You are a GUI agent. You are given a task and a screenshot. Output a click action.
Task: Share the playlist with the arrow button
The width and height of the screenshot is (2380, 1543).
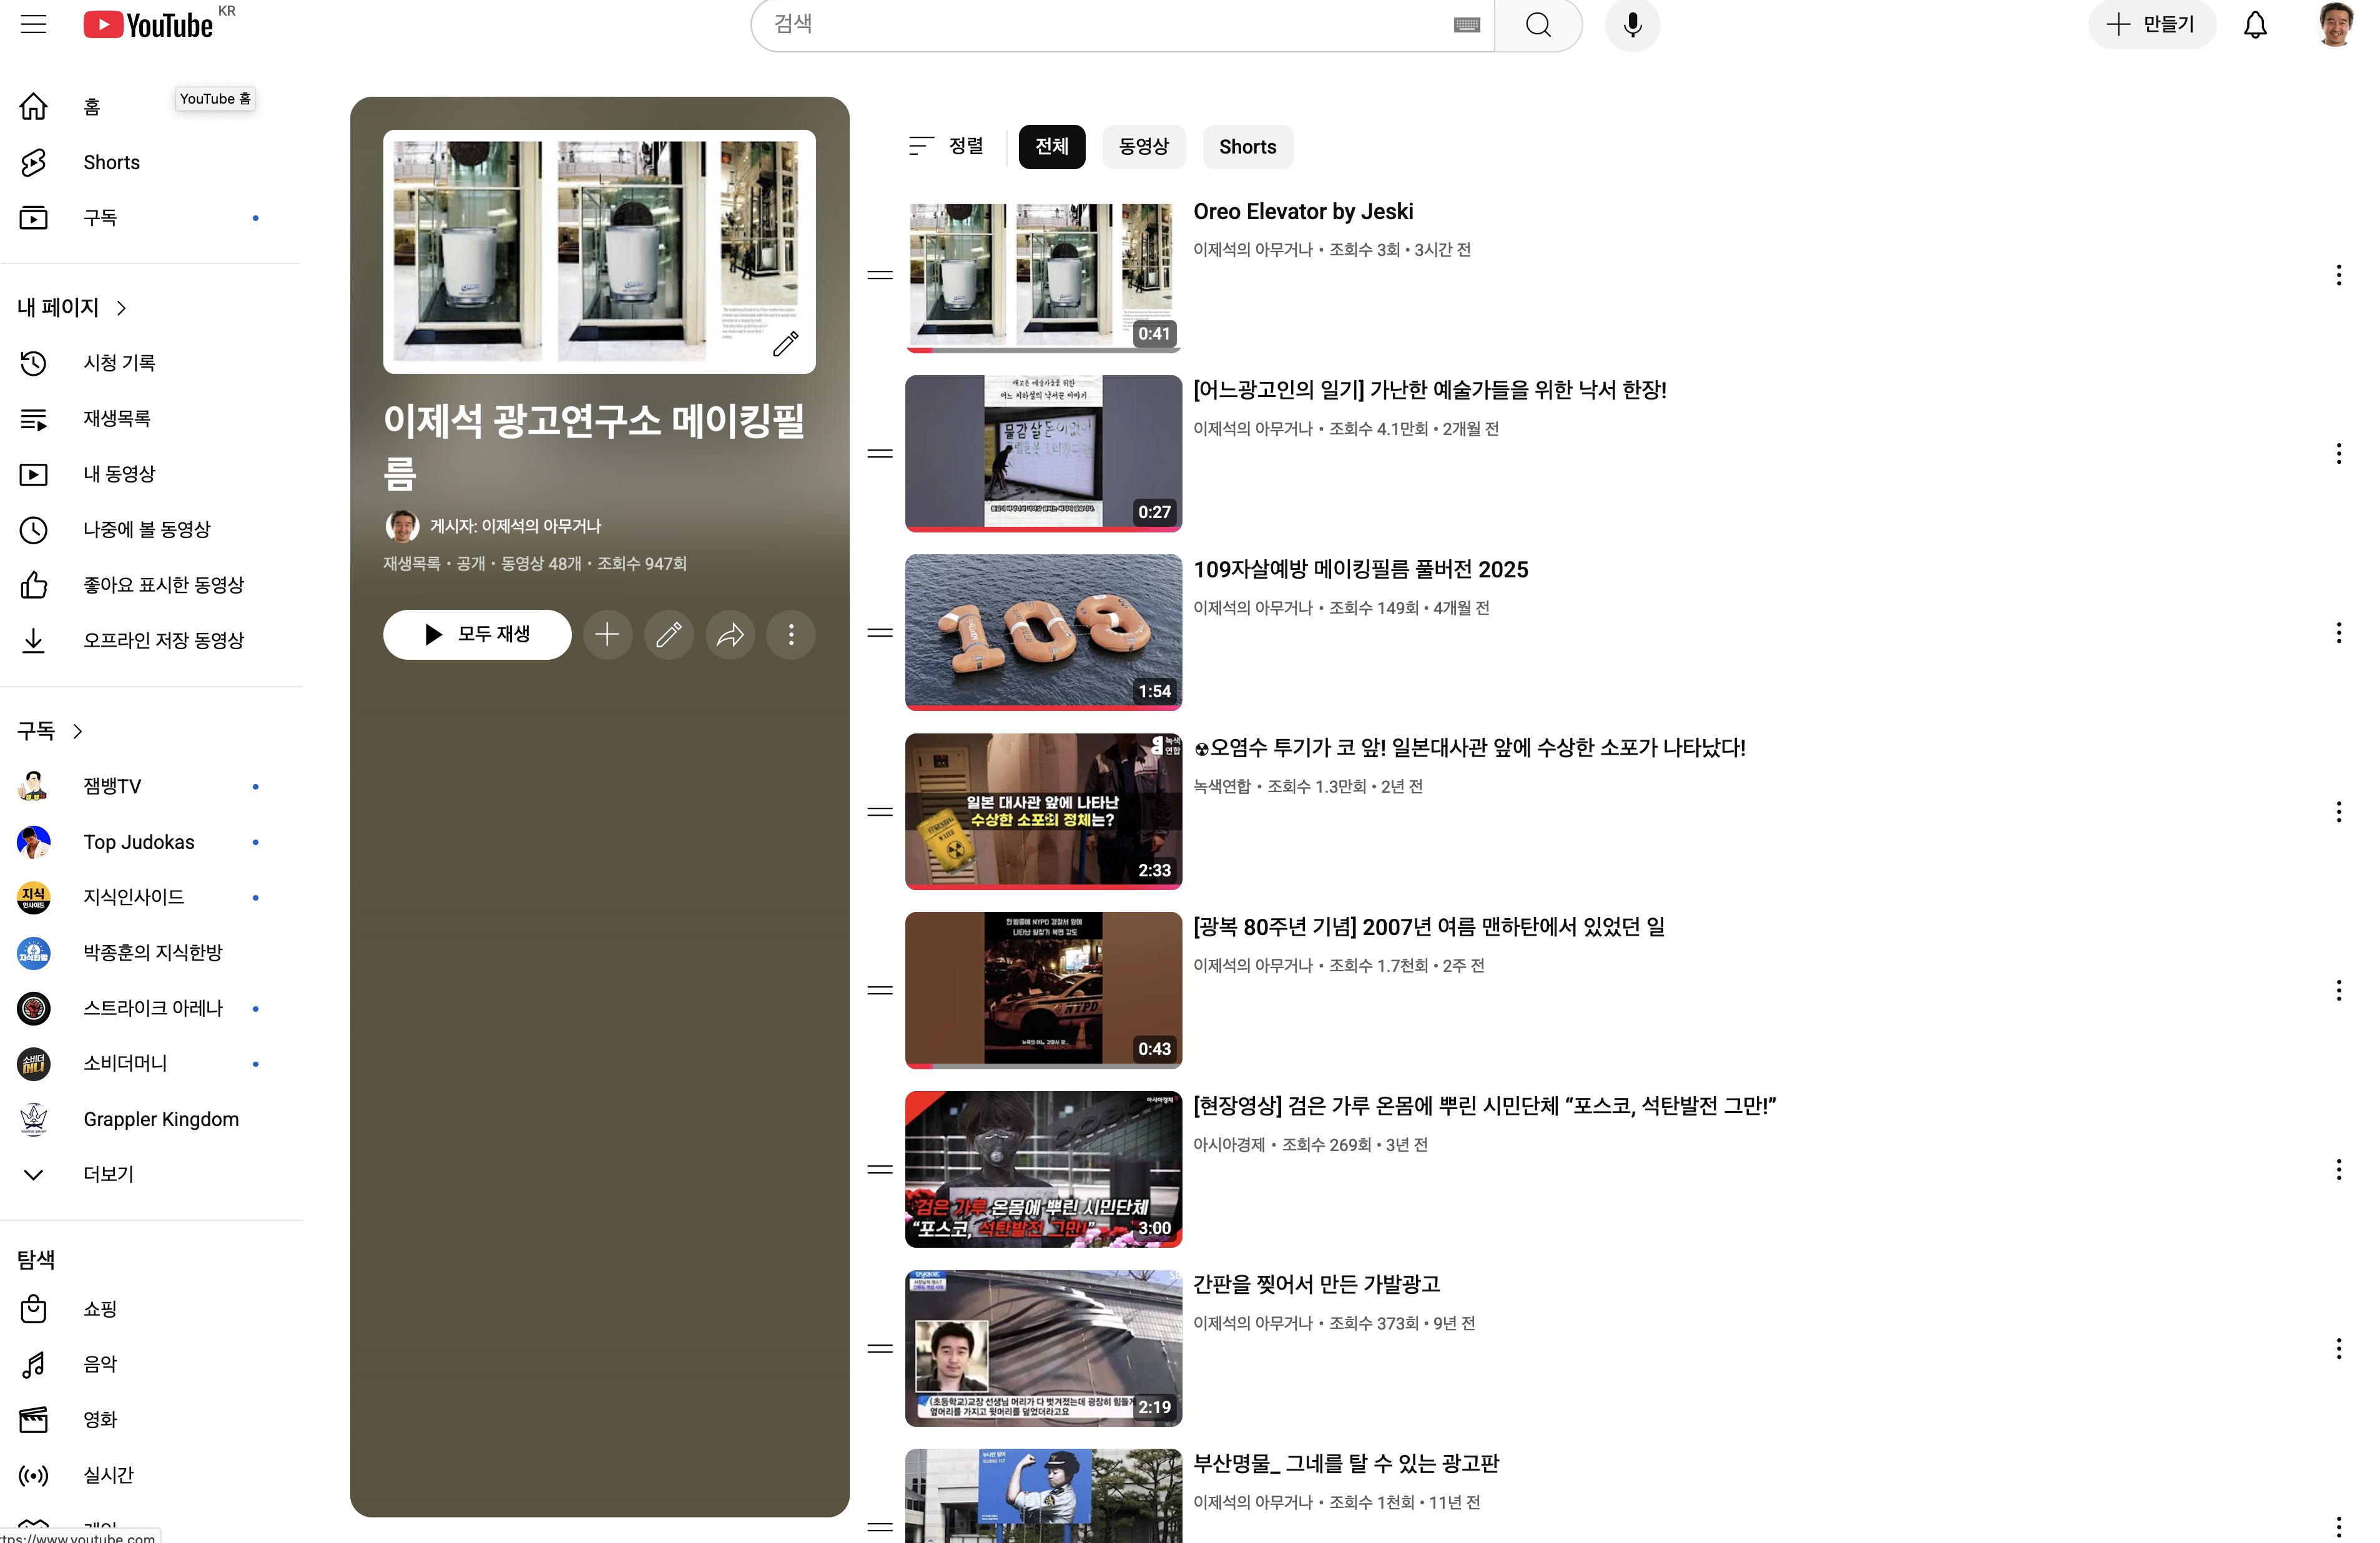point(730,635)
